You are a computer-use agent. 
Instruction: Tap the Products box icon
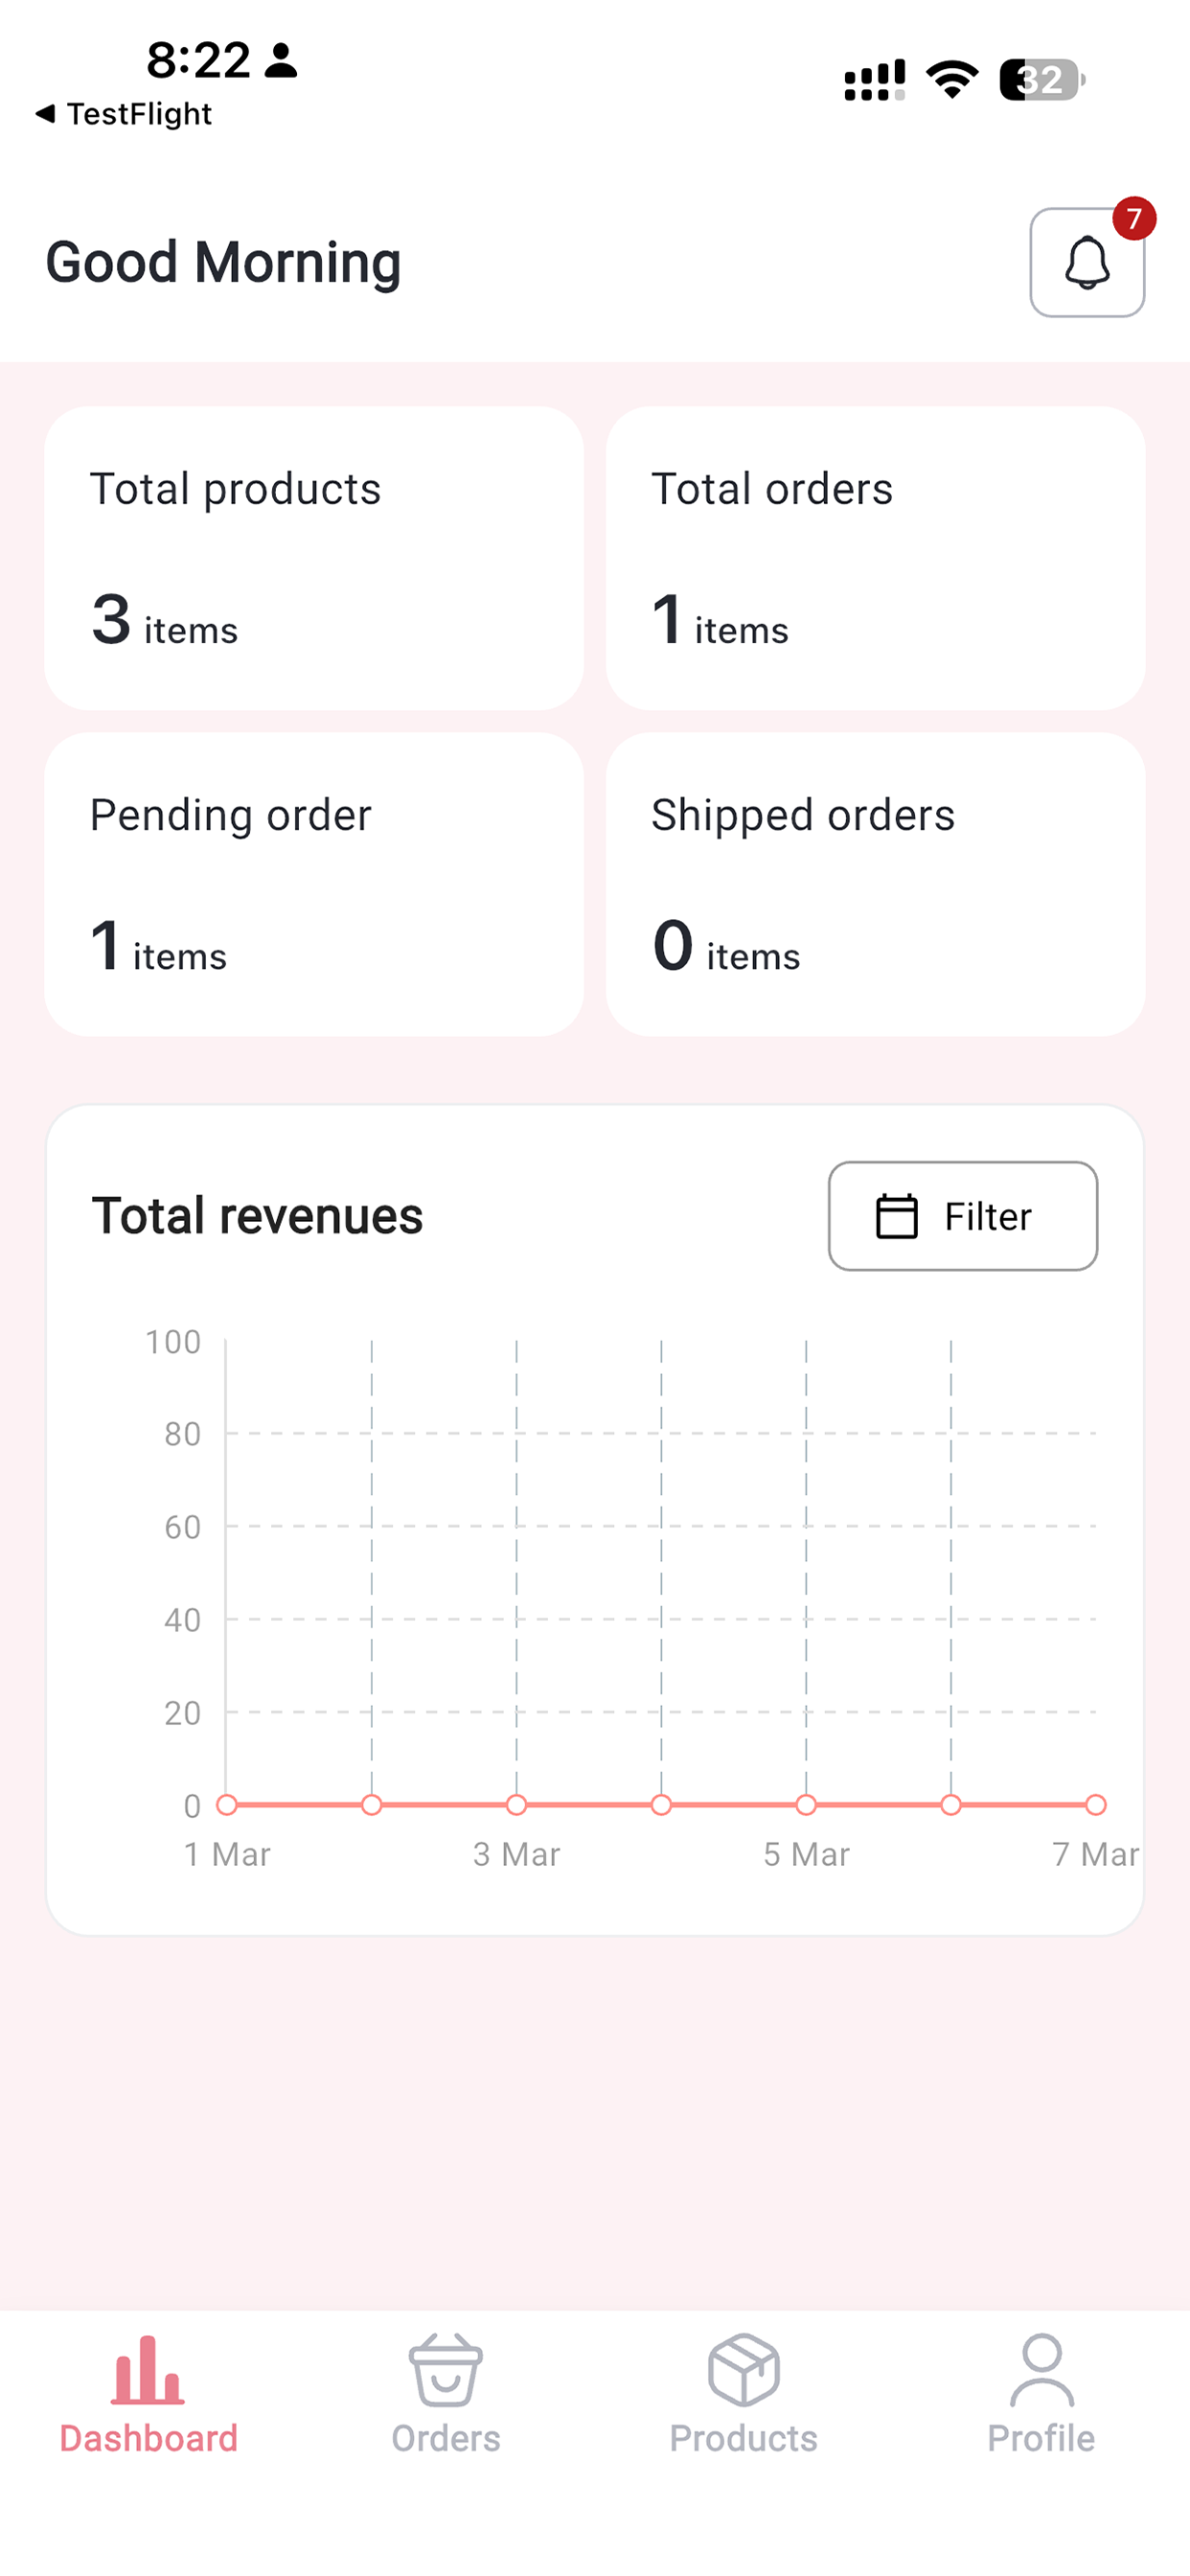click(743, 2370)
